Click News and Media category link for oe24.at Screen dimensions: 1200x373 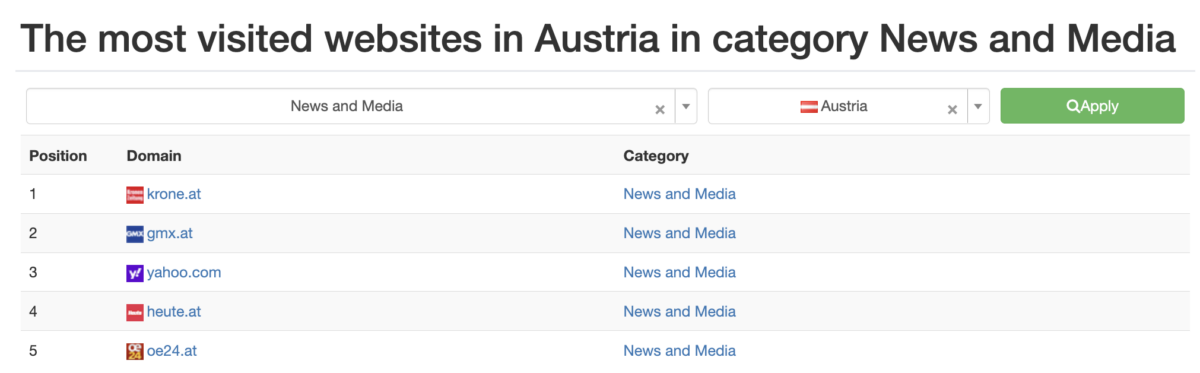pyautogui.click(x=679, y=351)
